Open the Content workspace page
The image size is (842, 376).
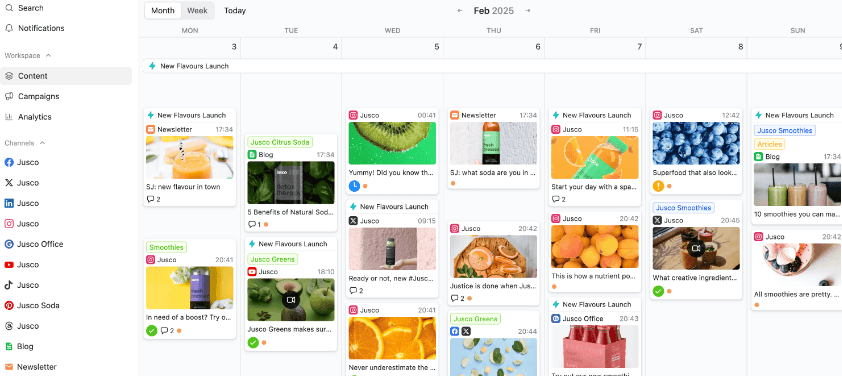(x=66, y=76)
